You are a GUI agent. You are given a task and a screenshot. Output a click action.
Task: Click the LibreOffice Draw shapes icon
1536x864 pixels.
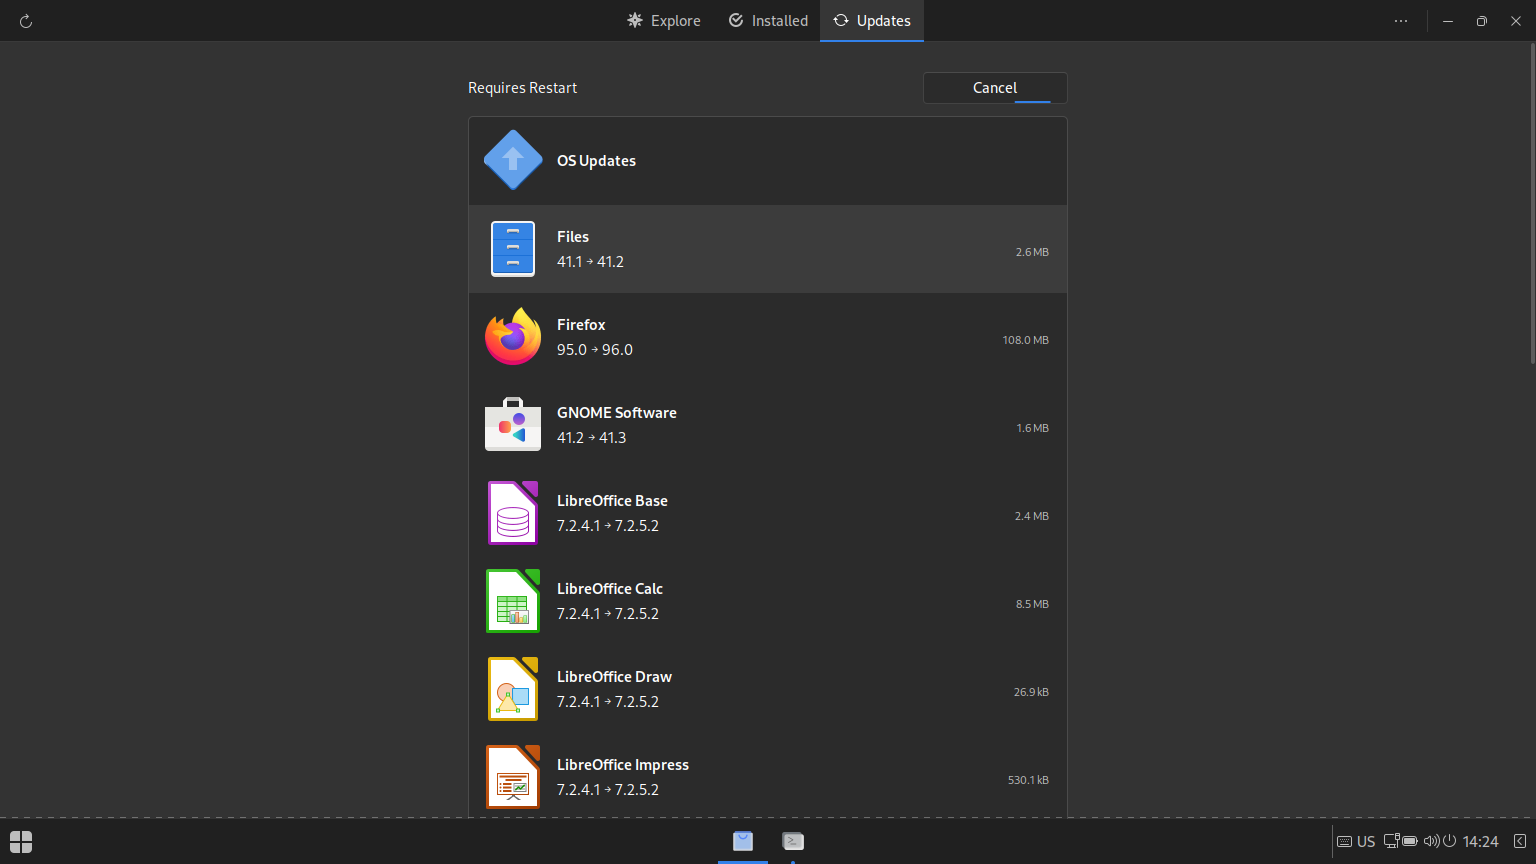click(513, 688)
